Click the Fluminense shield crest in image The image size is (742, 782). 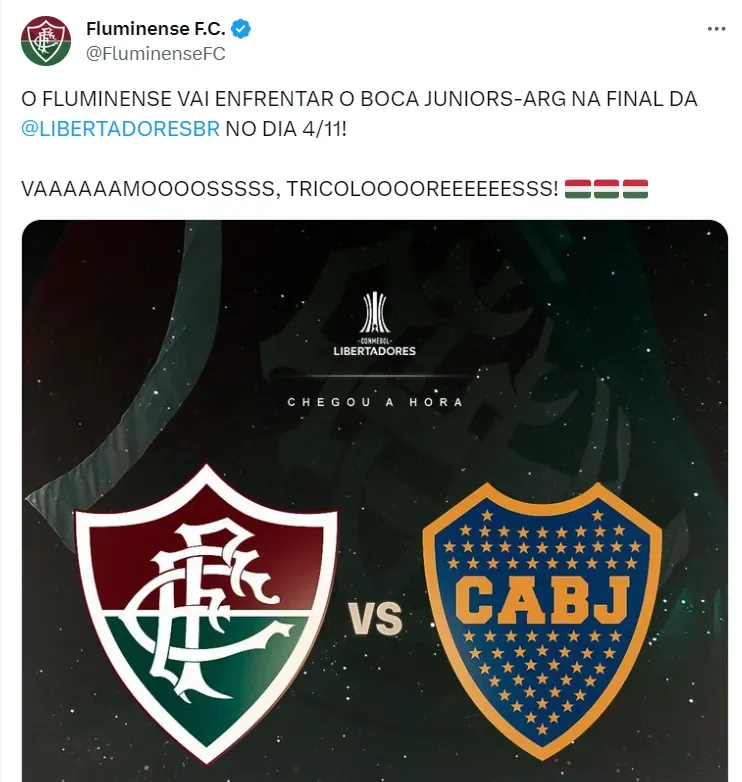pos(206,612)
